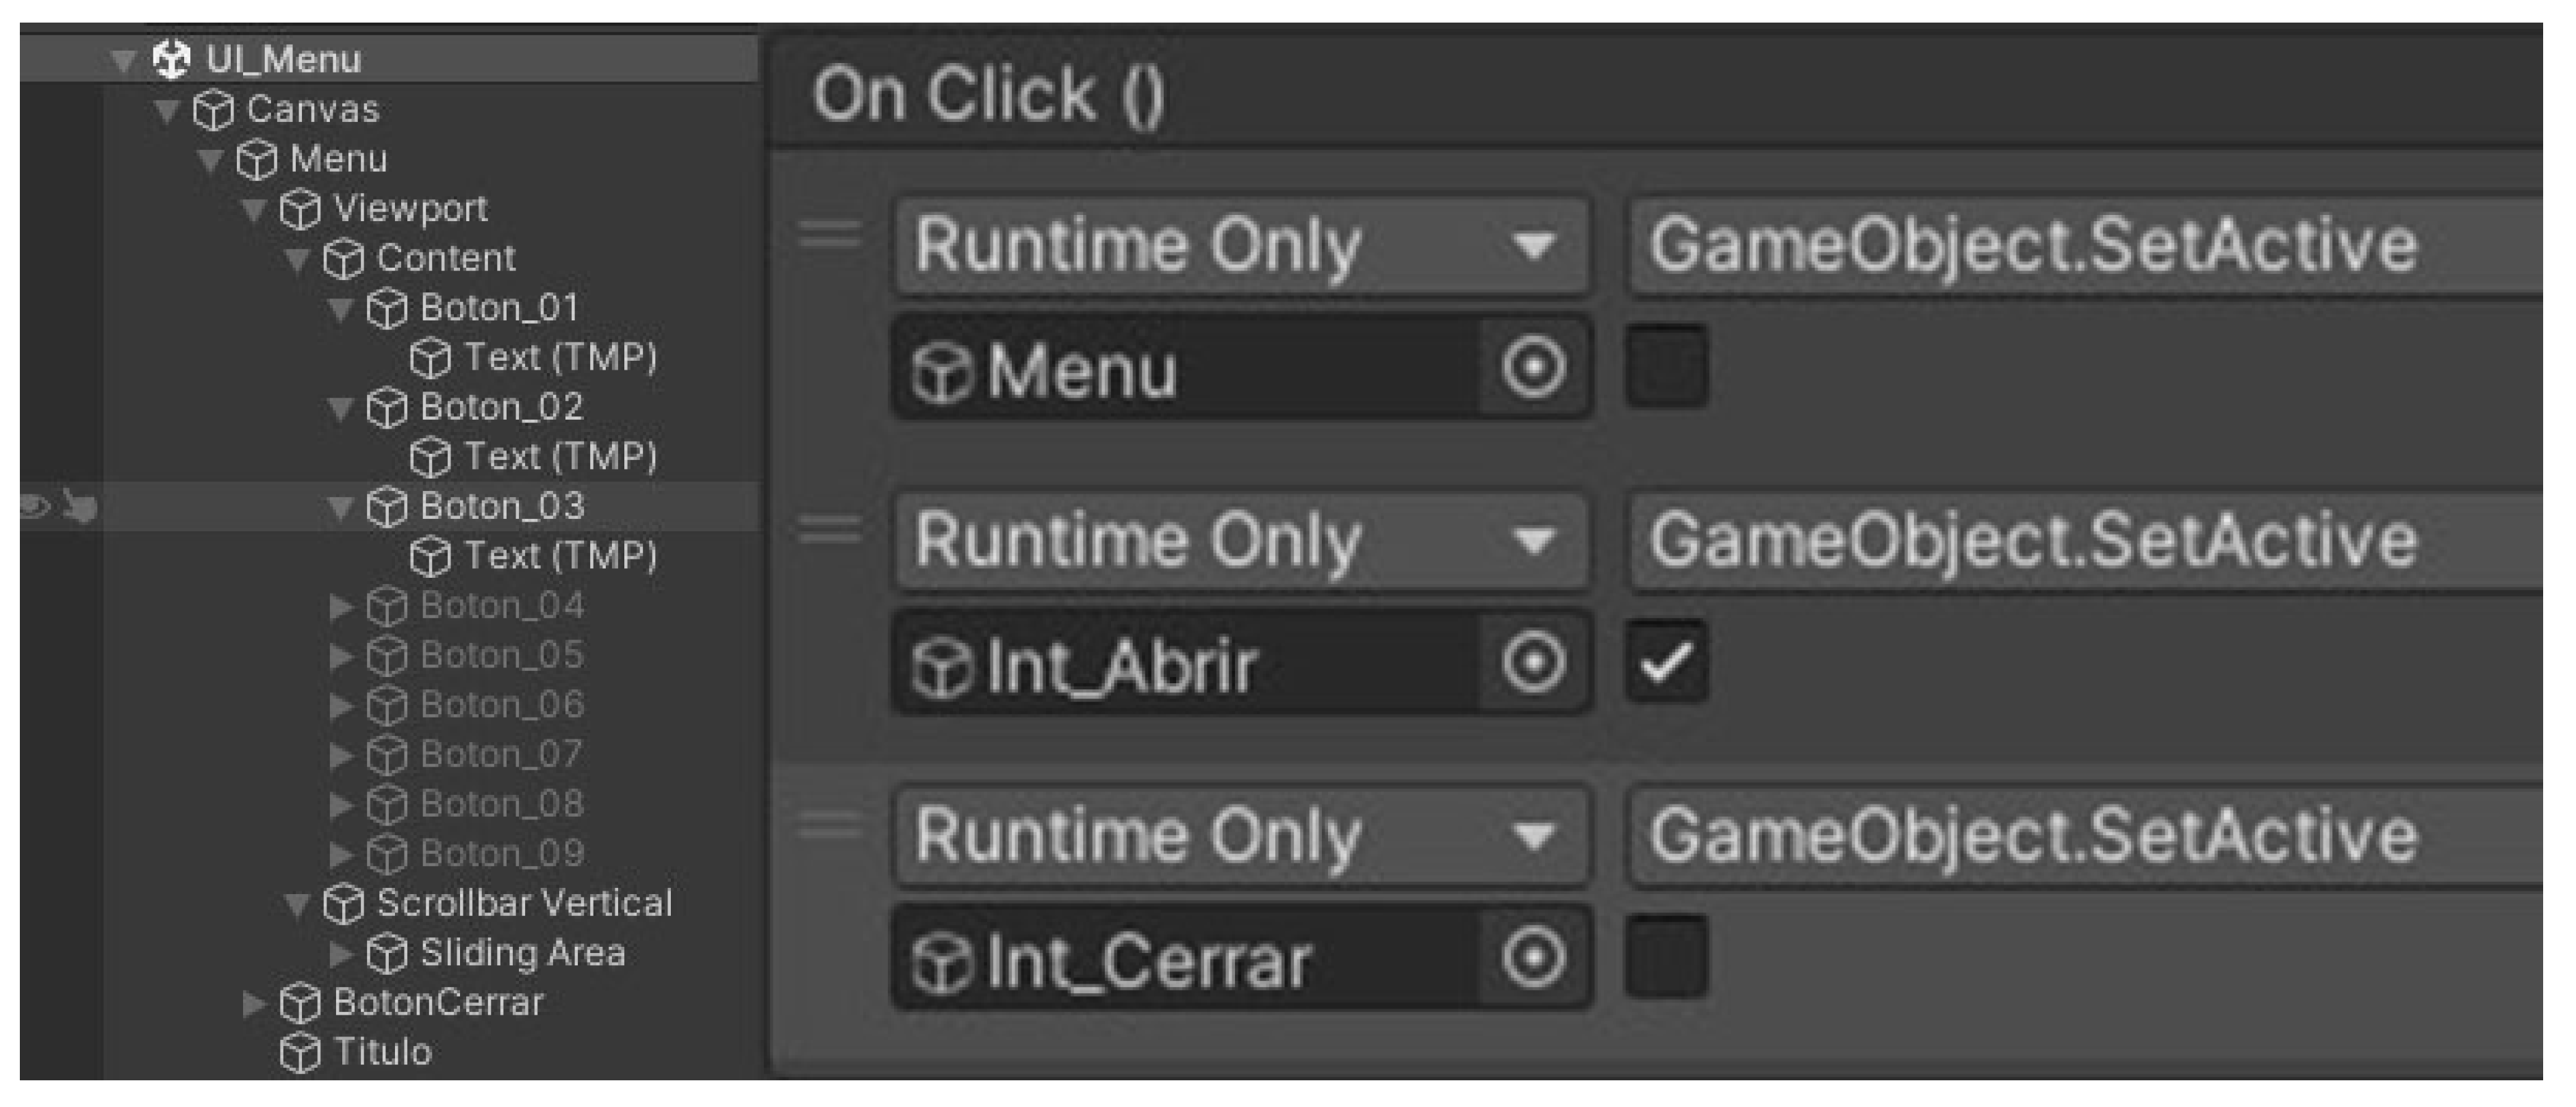This screenshot has height=1107, width=2576.
Task: Toggle scene visibility eye for Boton_03
Action: tap(35, 507)
